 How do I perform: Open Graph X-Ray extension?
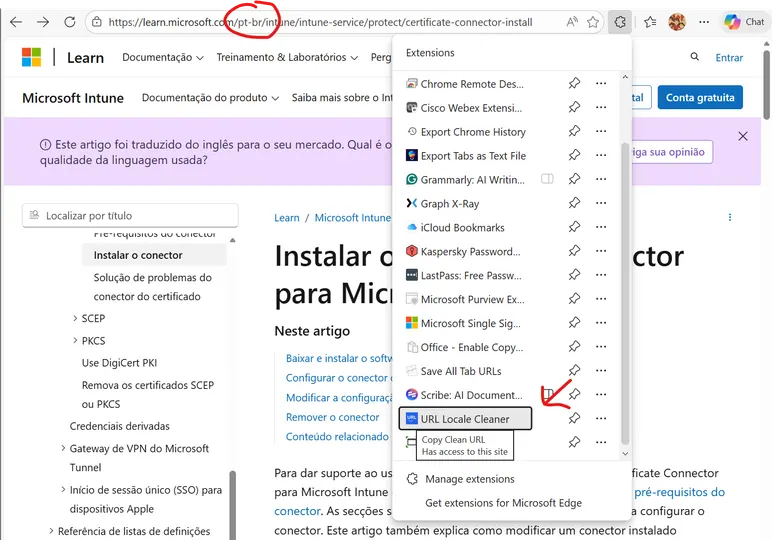pyautogui.click(x=443, y=203)
